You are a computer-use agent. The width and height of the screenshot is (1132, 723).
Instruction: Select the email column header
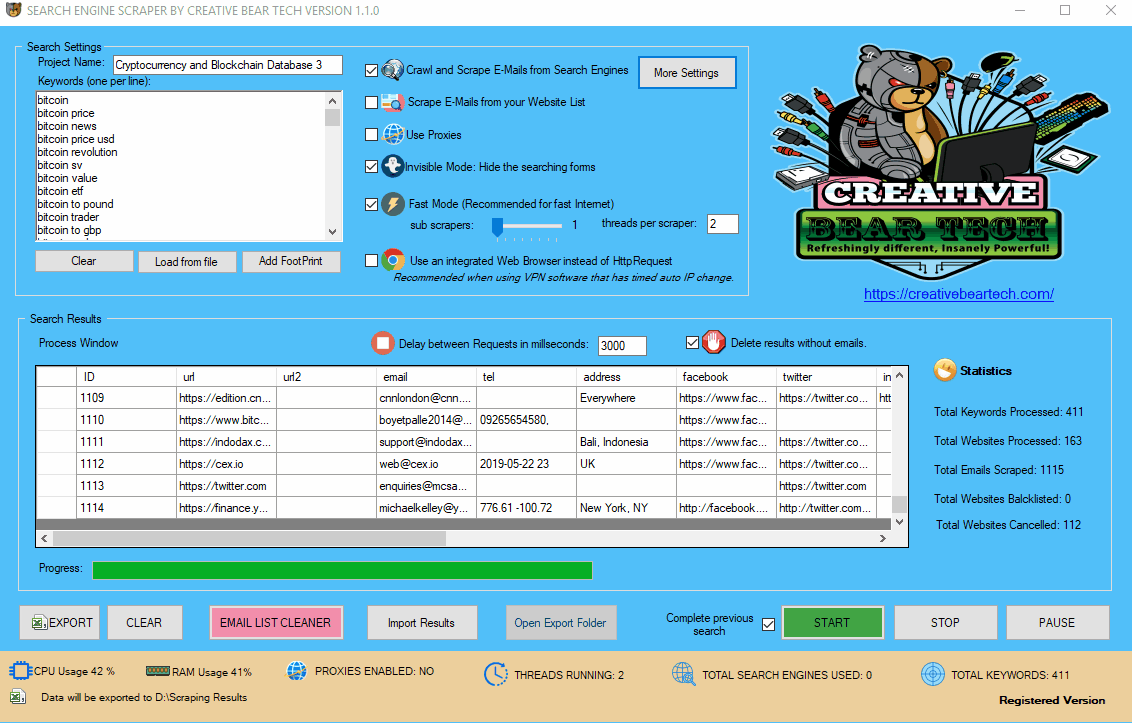pos(427,376)
